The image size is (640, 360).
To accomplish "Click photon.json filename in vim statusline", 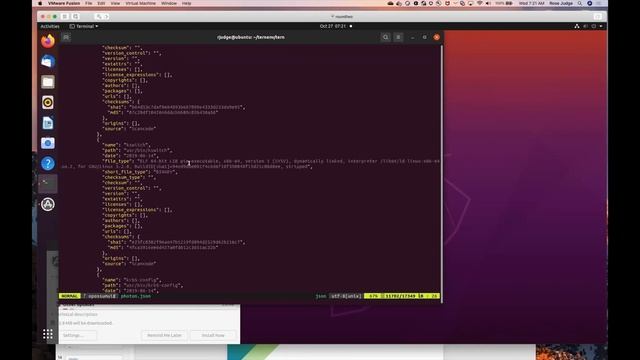I will pos(136,296).
